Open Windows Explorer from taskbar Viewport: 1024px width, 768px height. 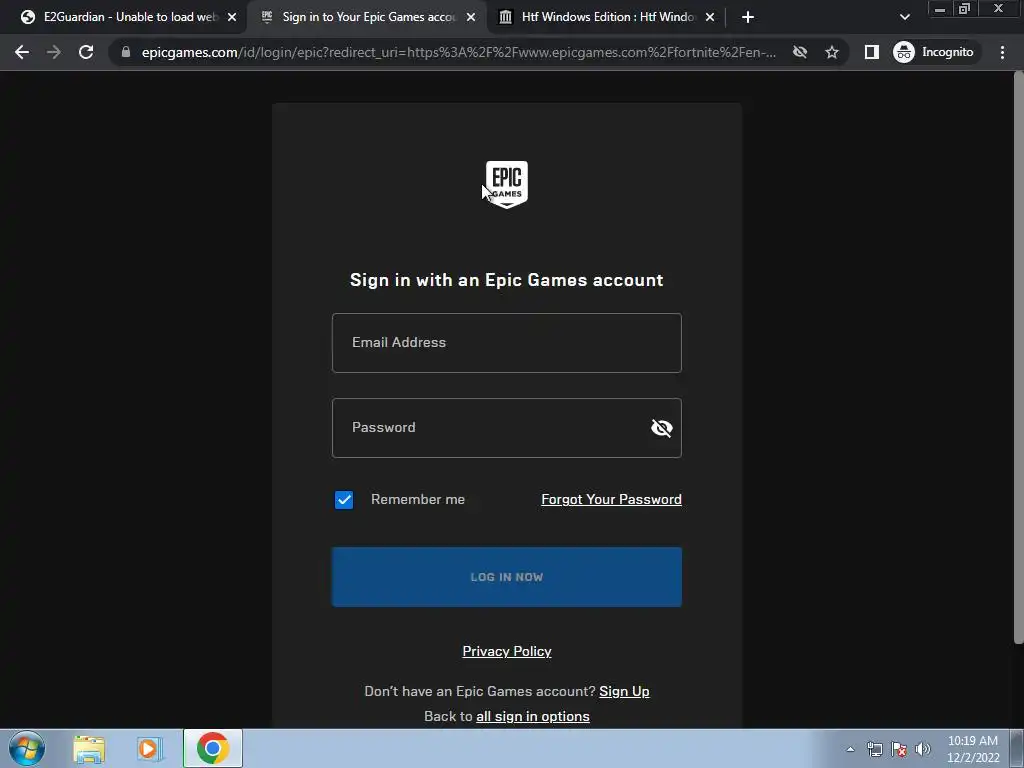point(89,748)
